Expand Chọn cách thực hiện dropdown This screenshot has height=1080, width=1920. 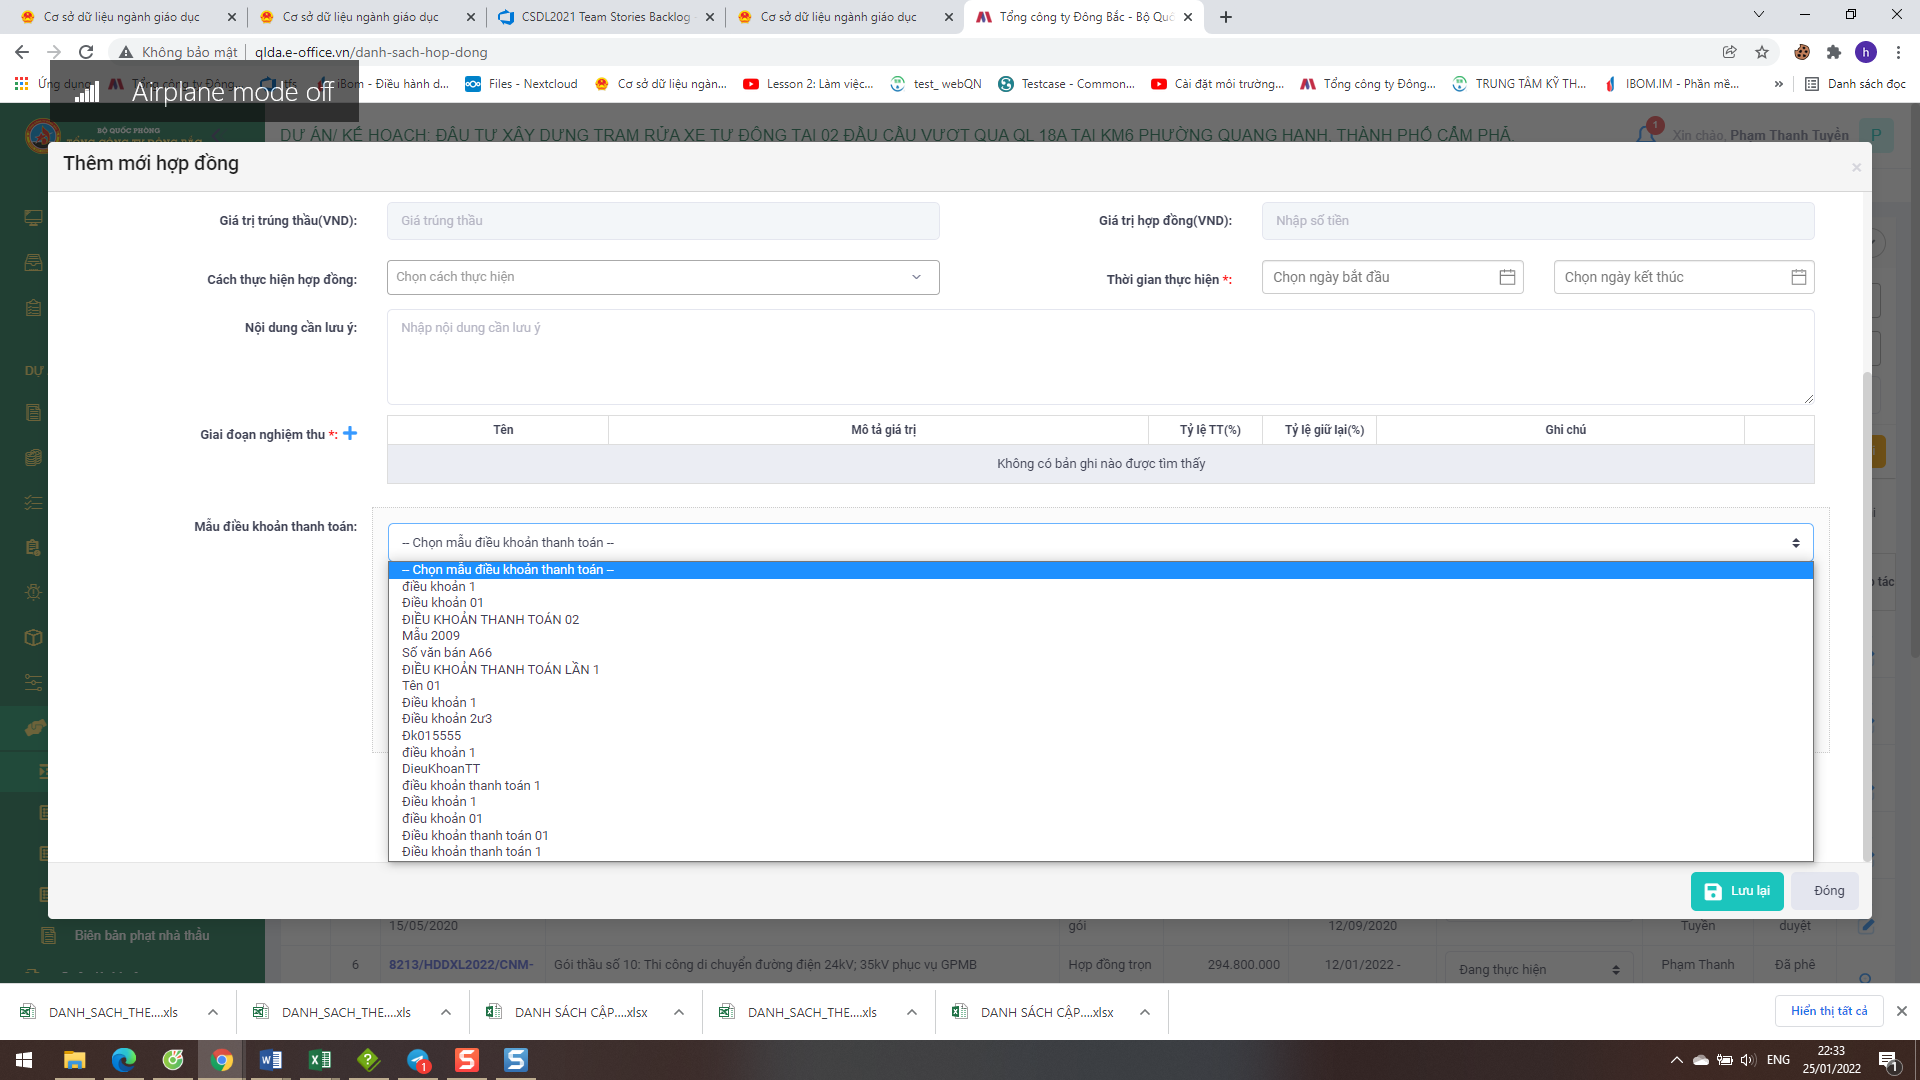pos(662,277)
